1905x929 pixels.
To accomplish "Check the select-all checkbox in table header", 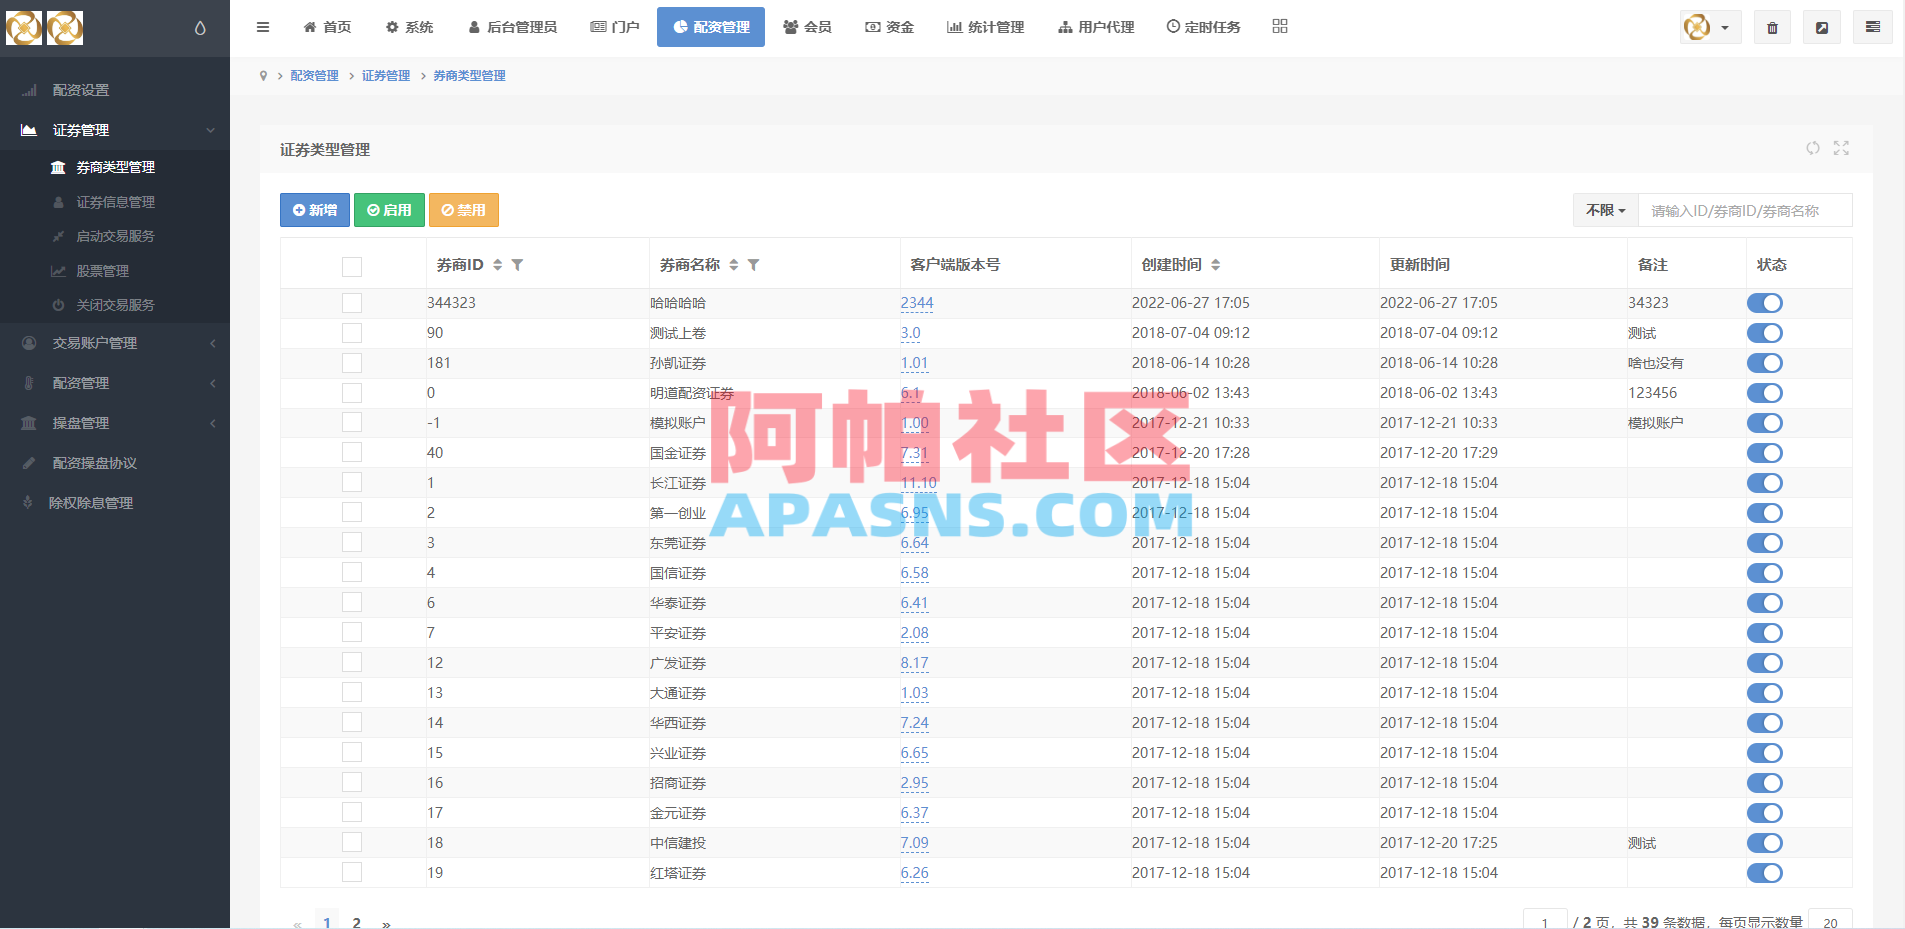I will point(352,266).
